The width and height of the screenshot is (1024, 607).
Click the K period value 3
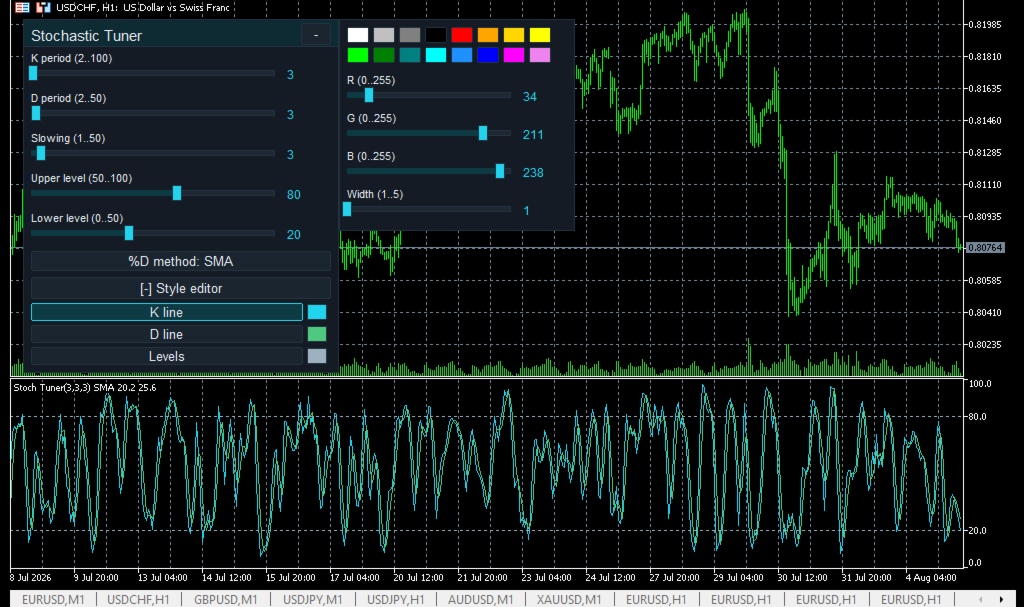(291, 75)
